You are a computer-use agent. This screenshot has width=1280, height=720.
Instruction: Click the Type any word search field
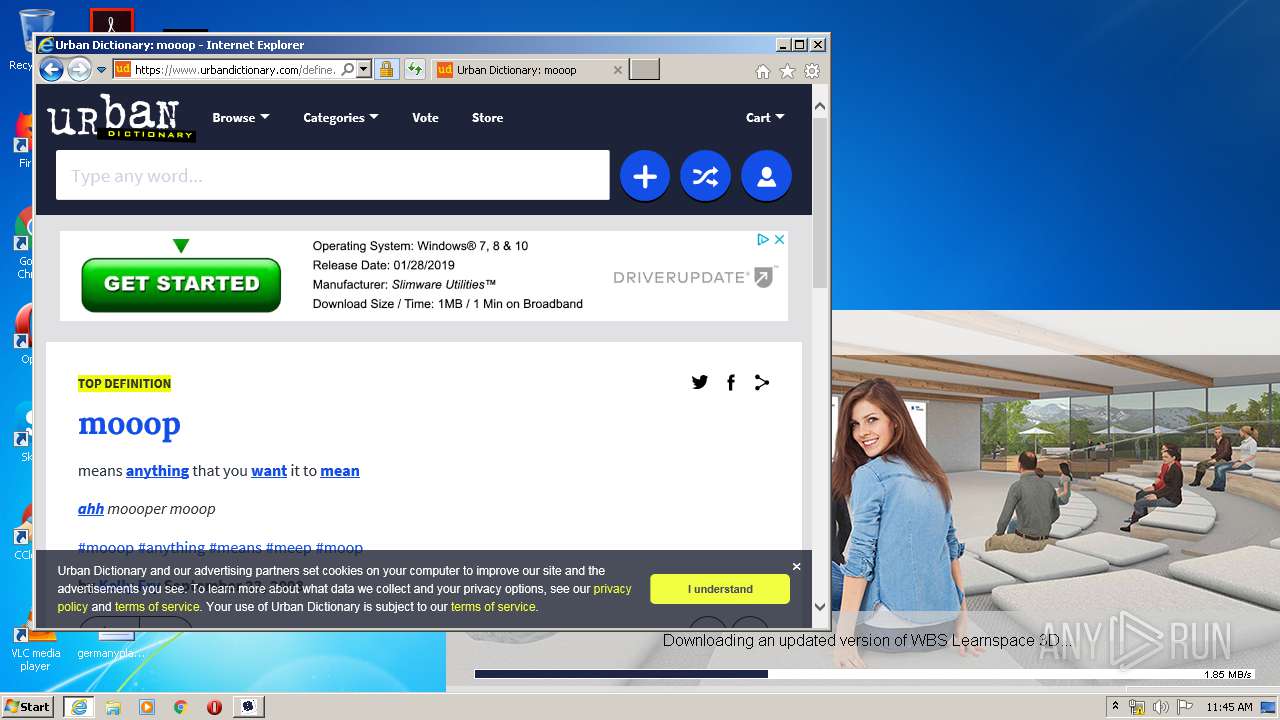click(332, 176)
